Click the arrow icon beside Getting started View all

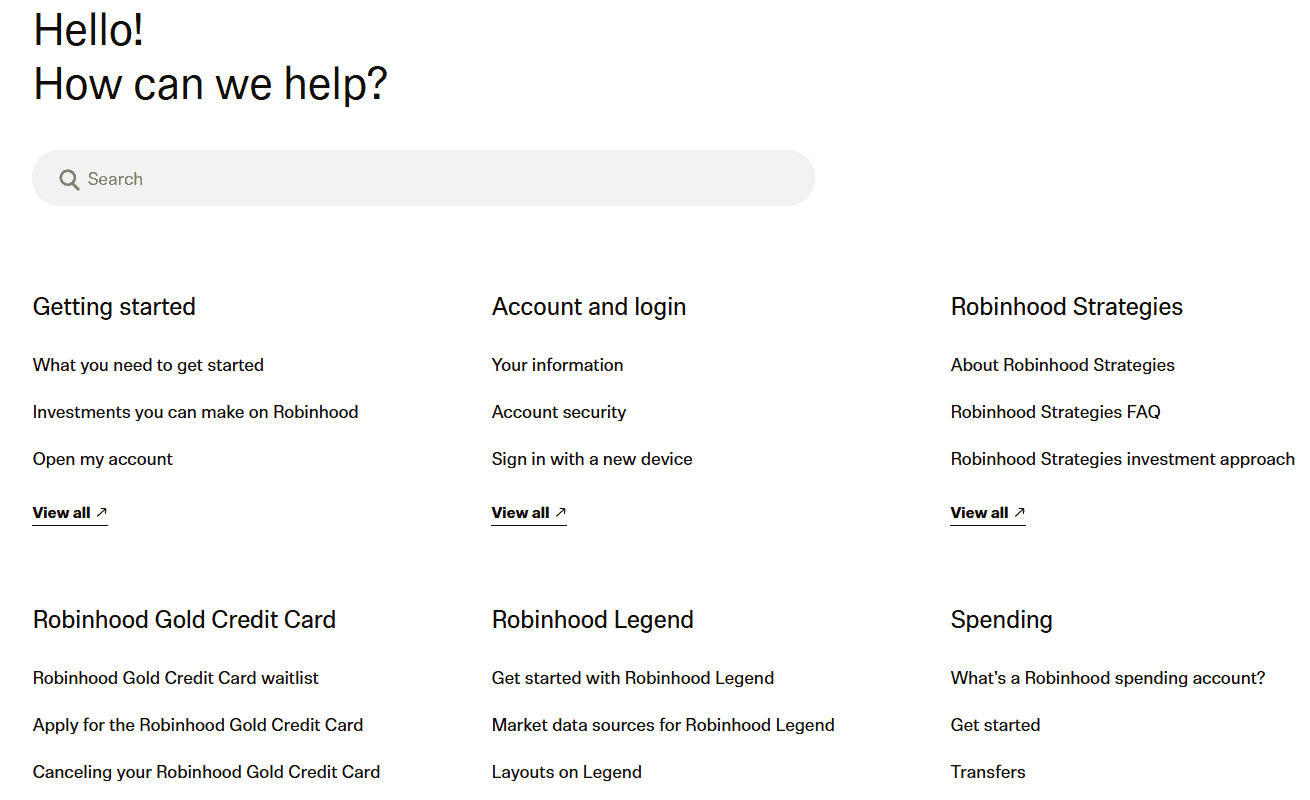[x=101, y=511]
